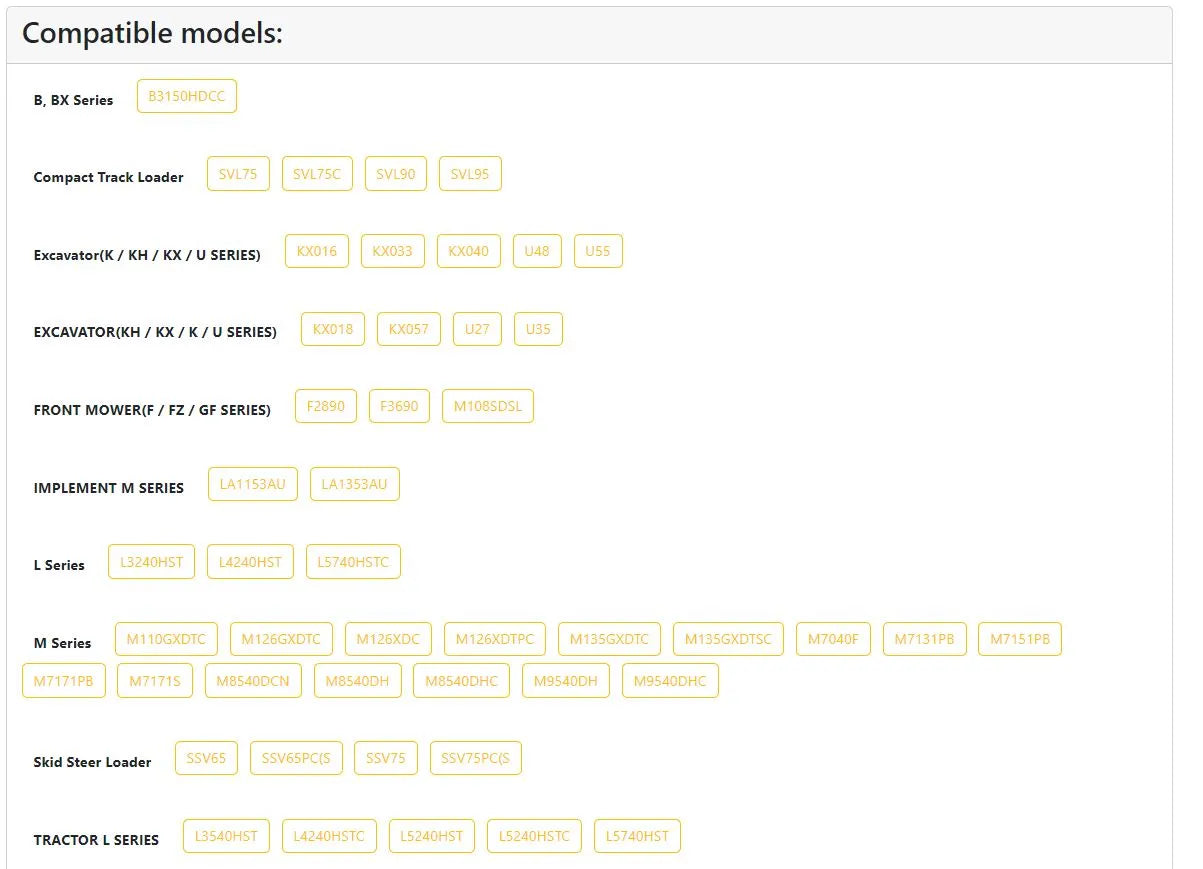Choose the SVL95 model button
The height and width of the screenshot is (869, 1203).
tap(470, 173)
